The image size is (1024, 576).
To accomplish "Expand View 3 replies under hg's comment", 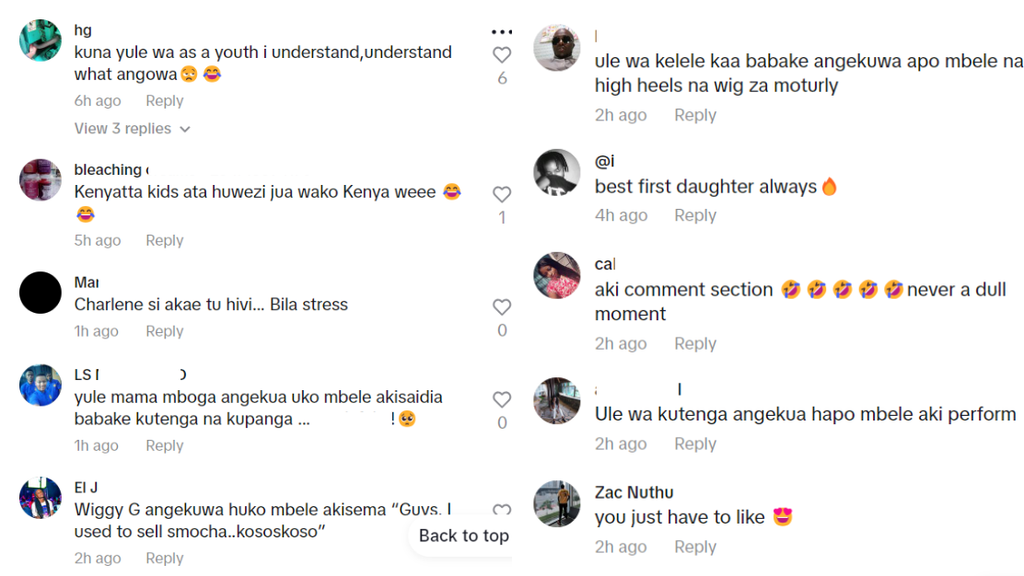I will [x=132, y=129].
